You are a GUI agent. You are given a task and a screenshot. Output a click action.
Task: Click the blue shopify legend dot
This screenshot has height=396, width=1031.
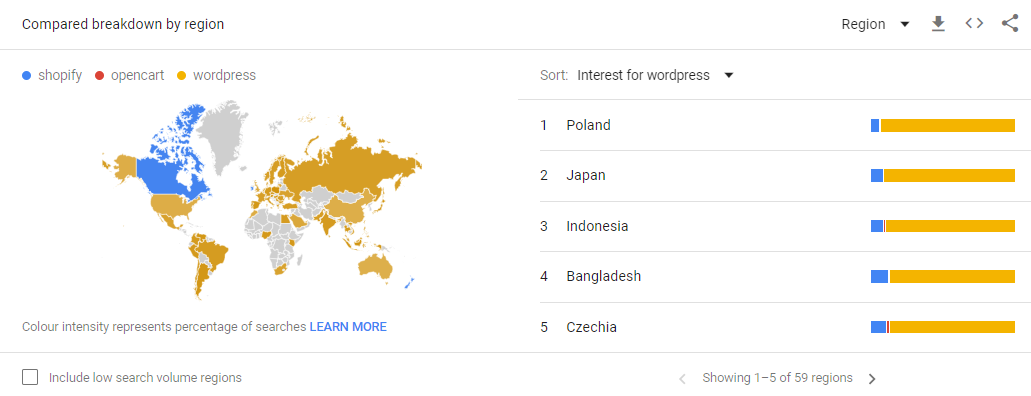coord(26,76)
